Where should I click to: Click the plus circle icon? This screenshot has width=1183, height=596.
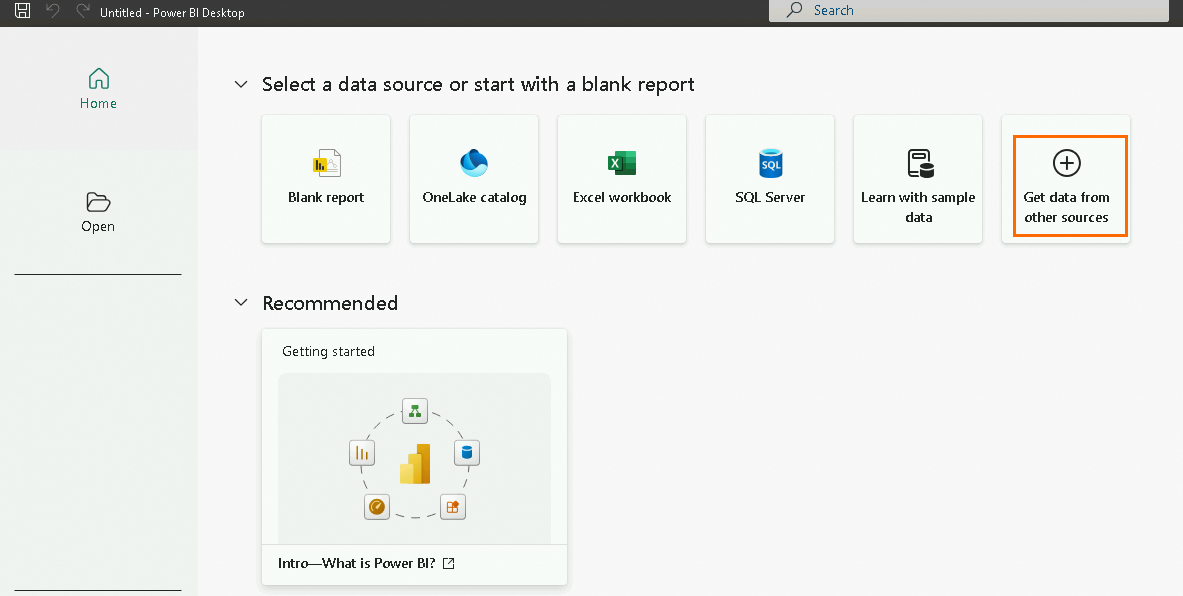(1066, 163)
